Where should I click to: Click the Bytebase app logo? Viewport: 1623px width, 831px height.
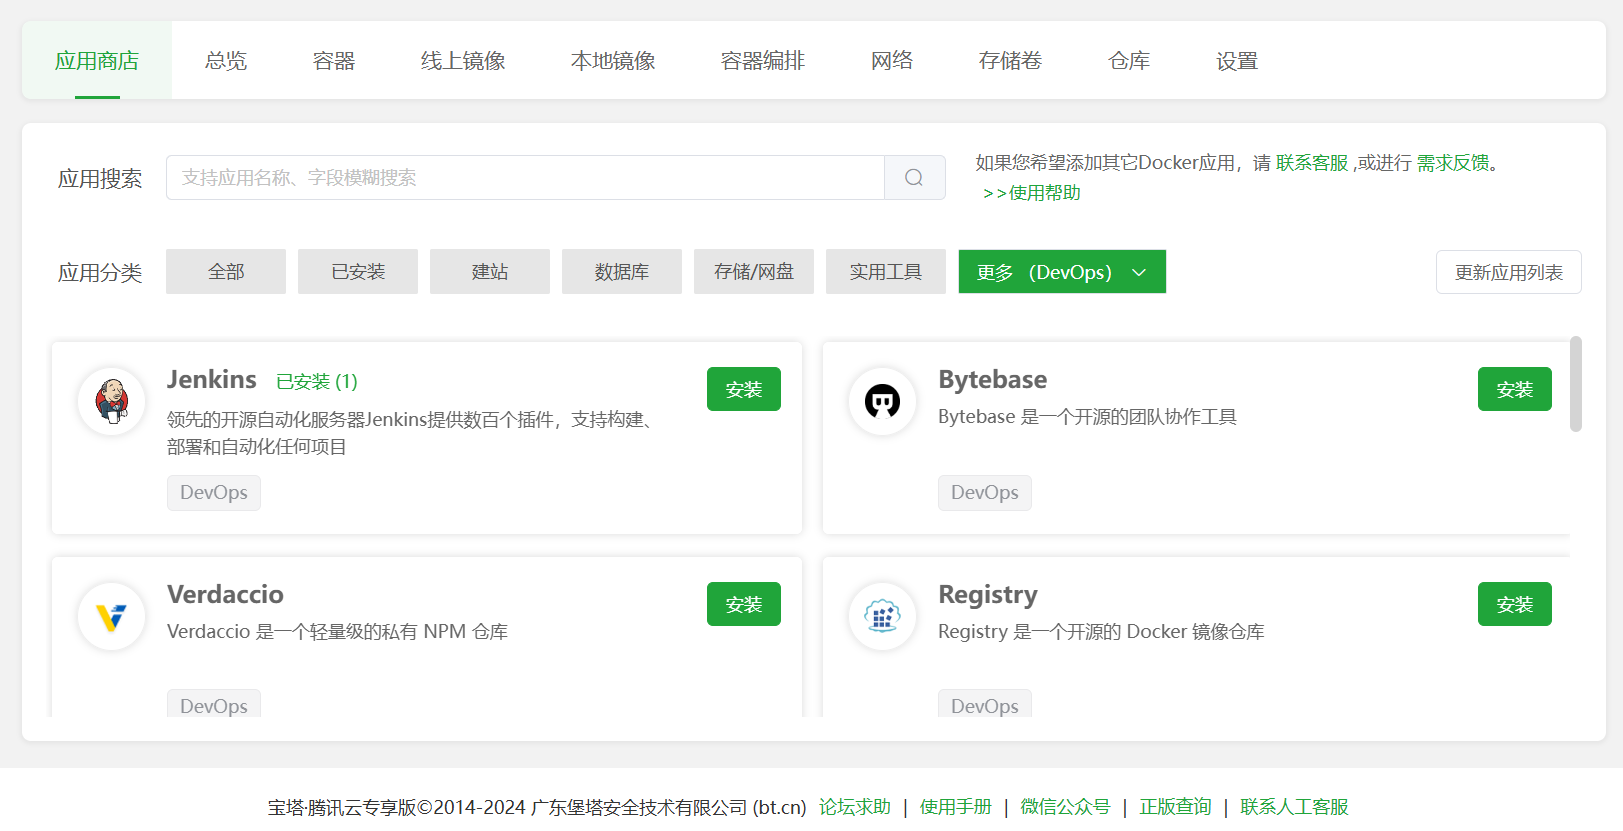[x=882, y=401]
